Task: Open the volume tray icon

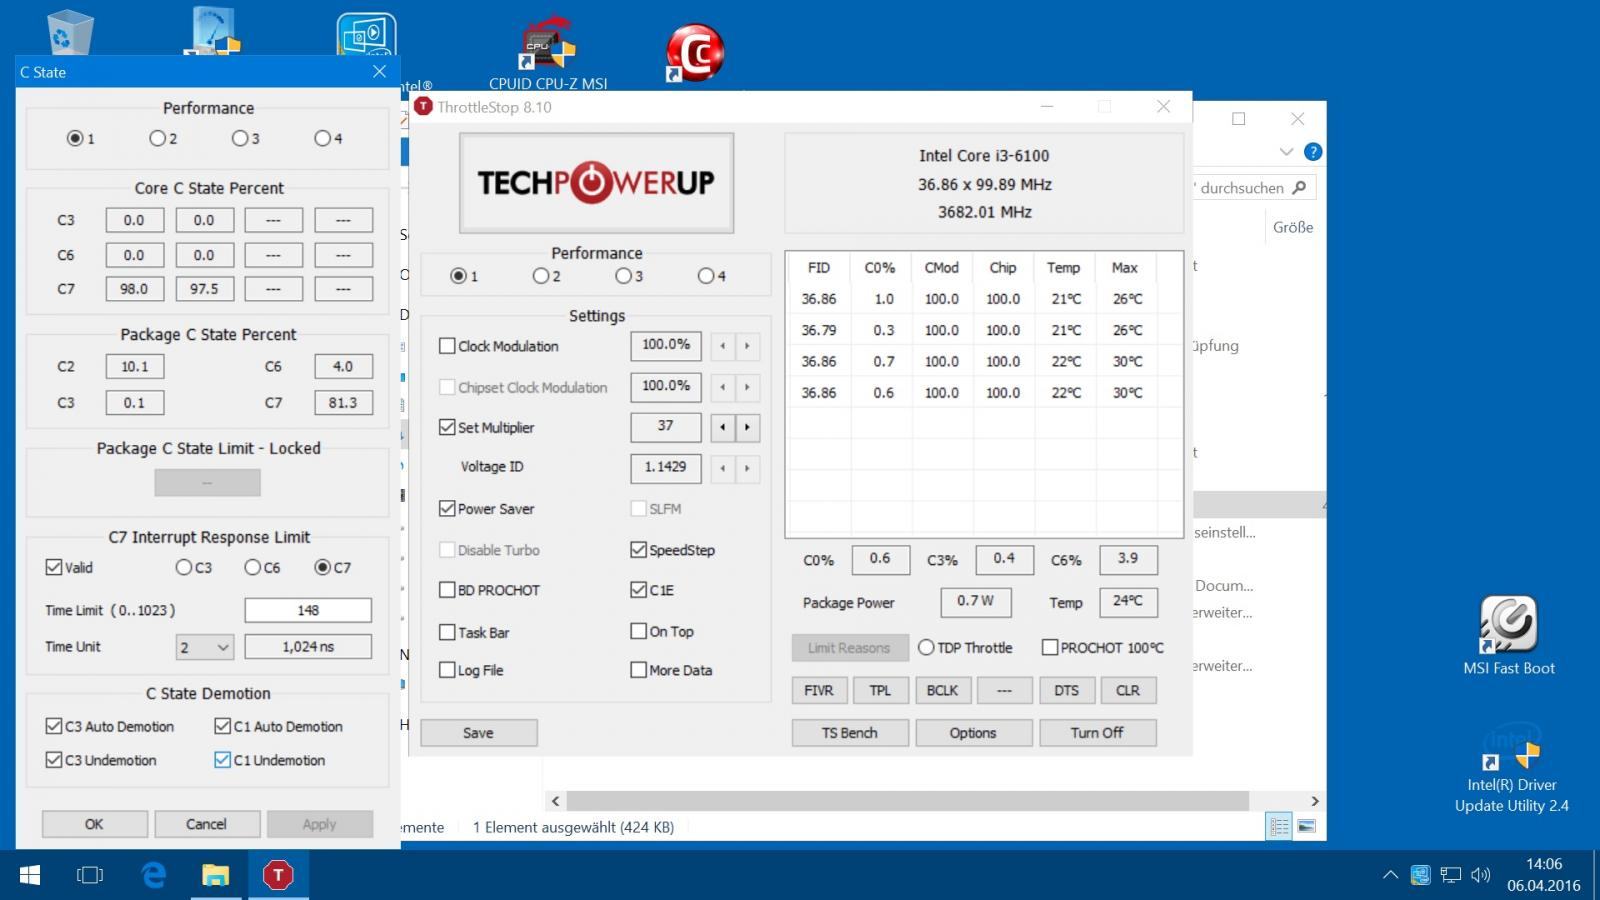Action: tap(1480, 875)
